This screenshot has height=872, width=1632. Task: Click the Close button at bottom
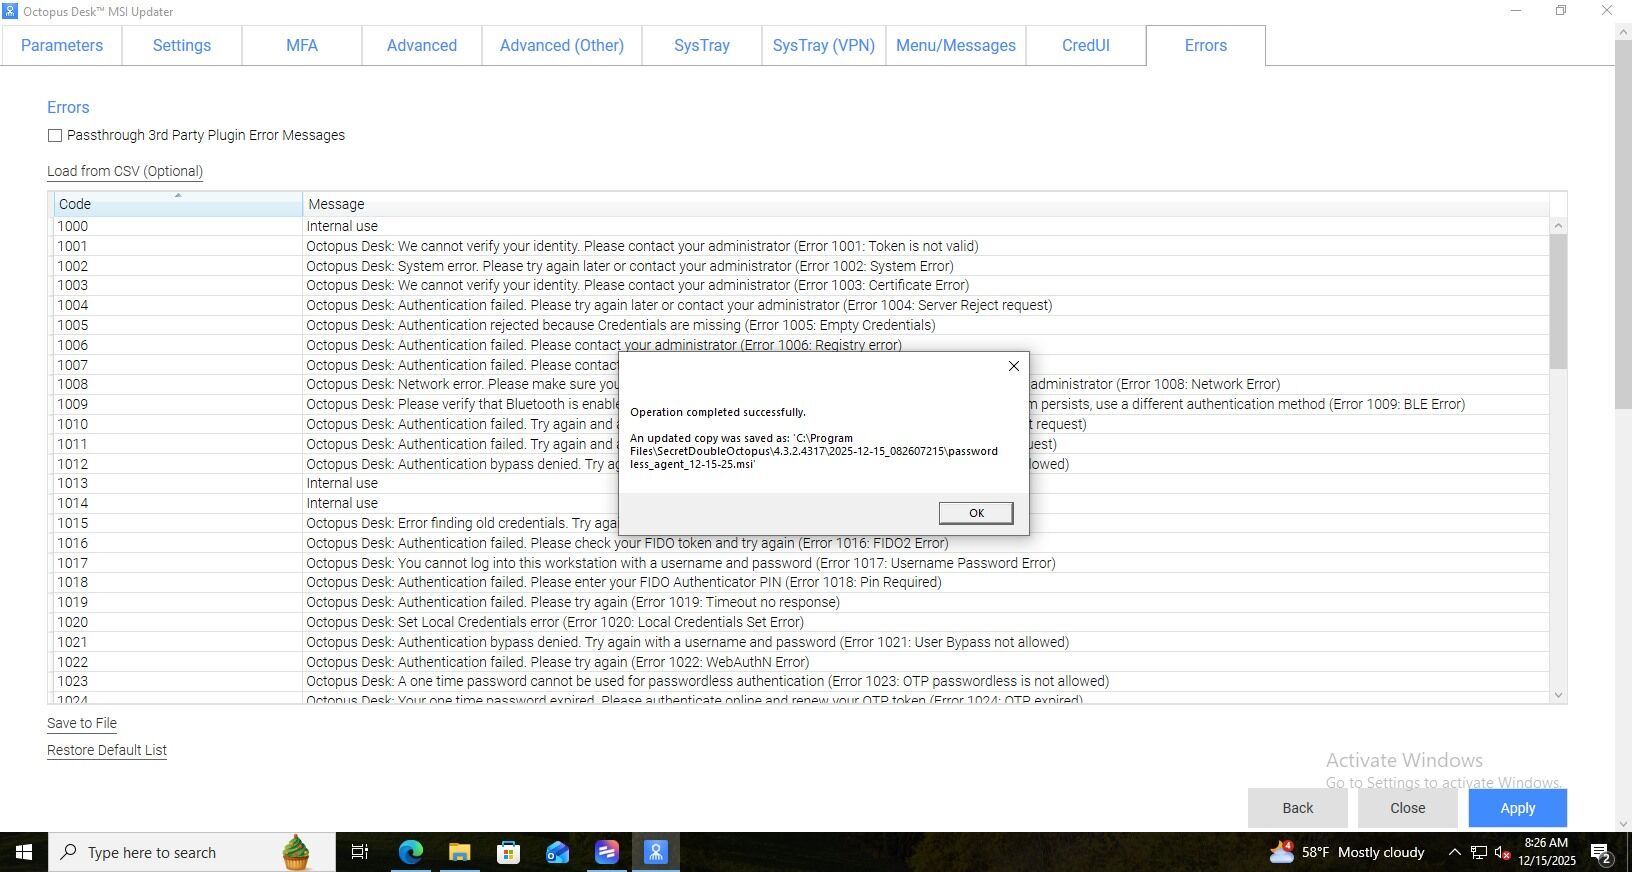coord(1407,808)
